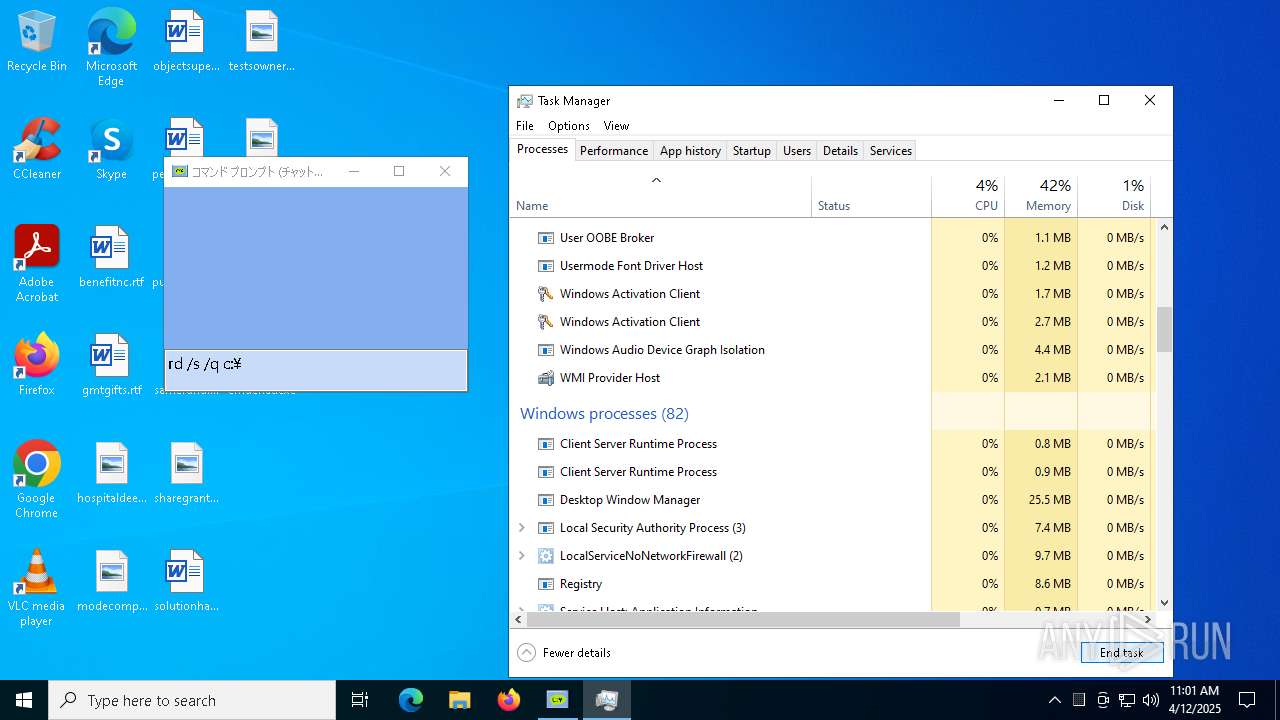Viewport: 1280px width, 720px height.
Task: Select Desktop Window Manager process
Action: pyautogui.click(x=721, y=500)
